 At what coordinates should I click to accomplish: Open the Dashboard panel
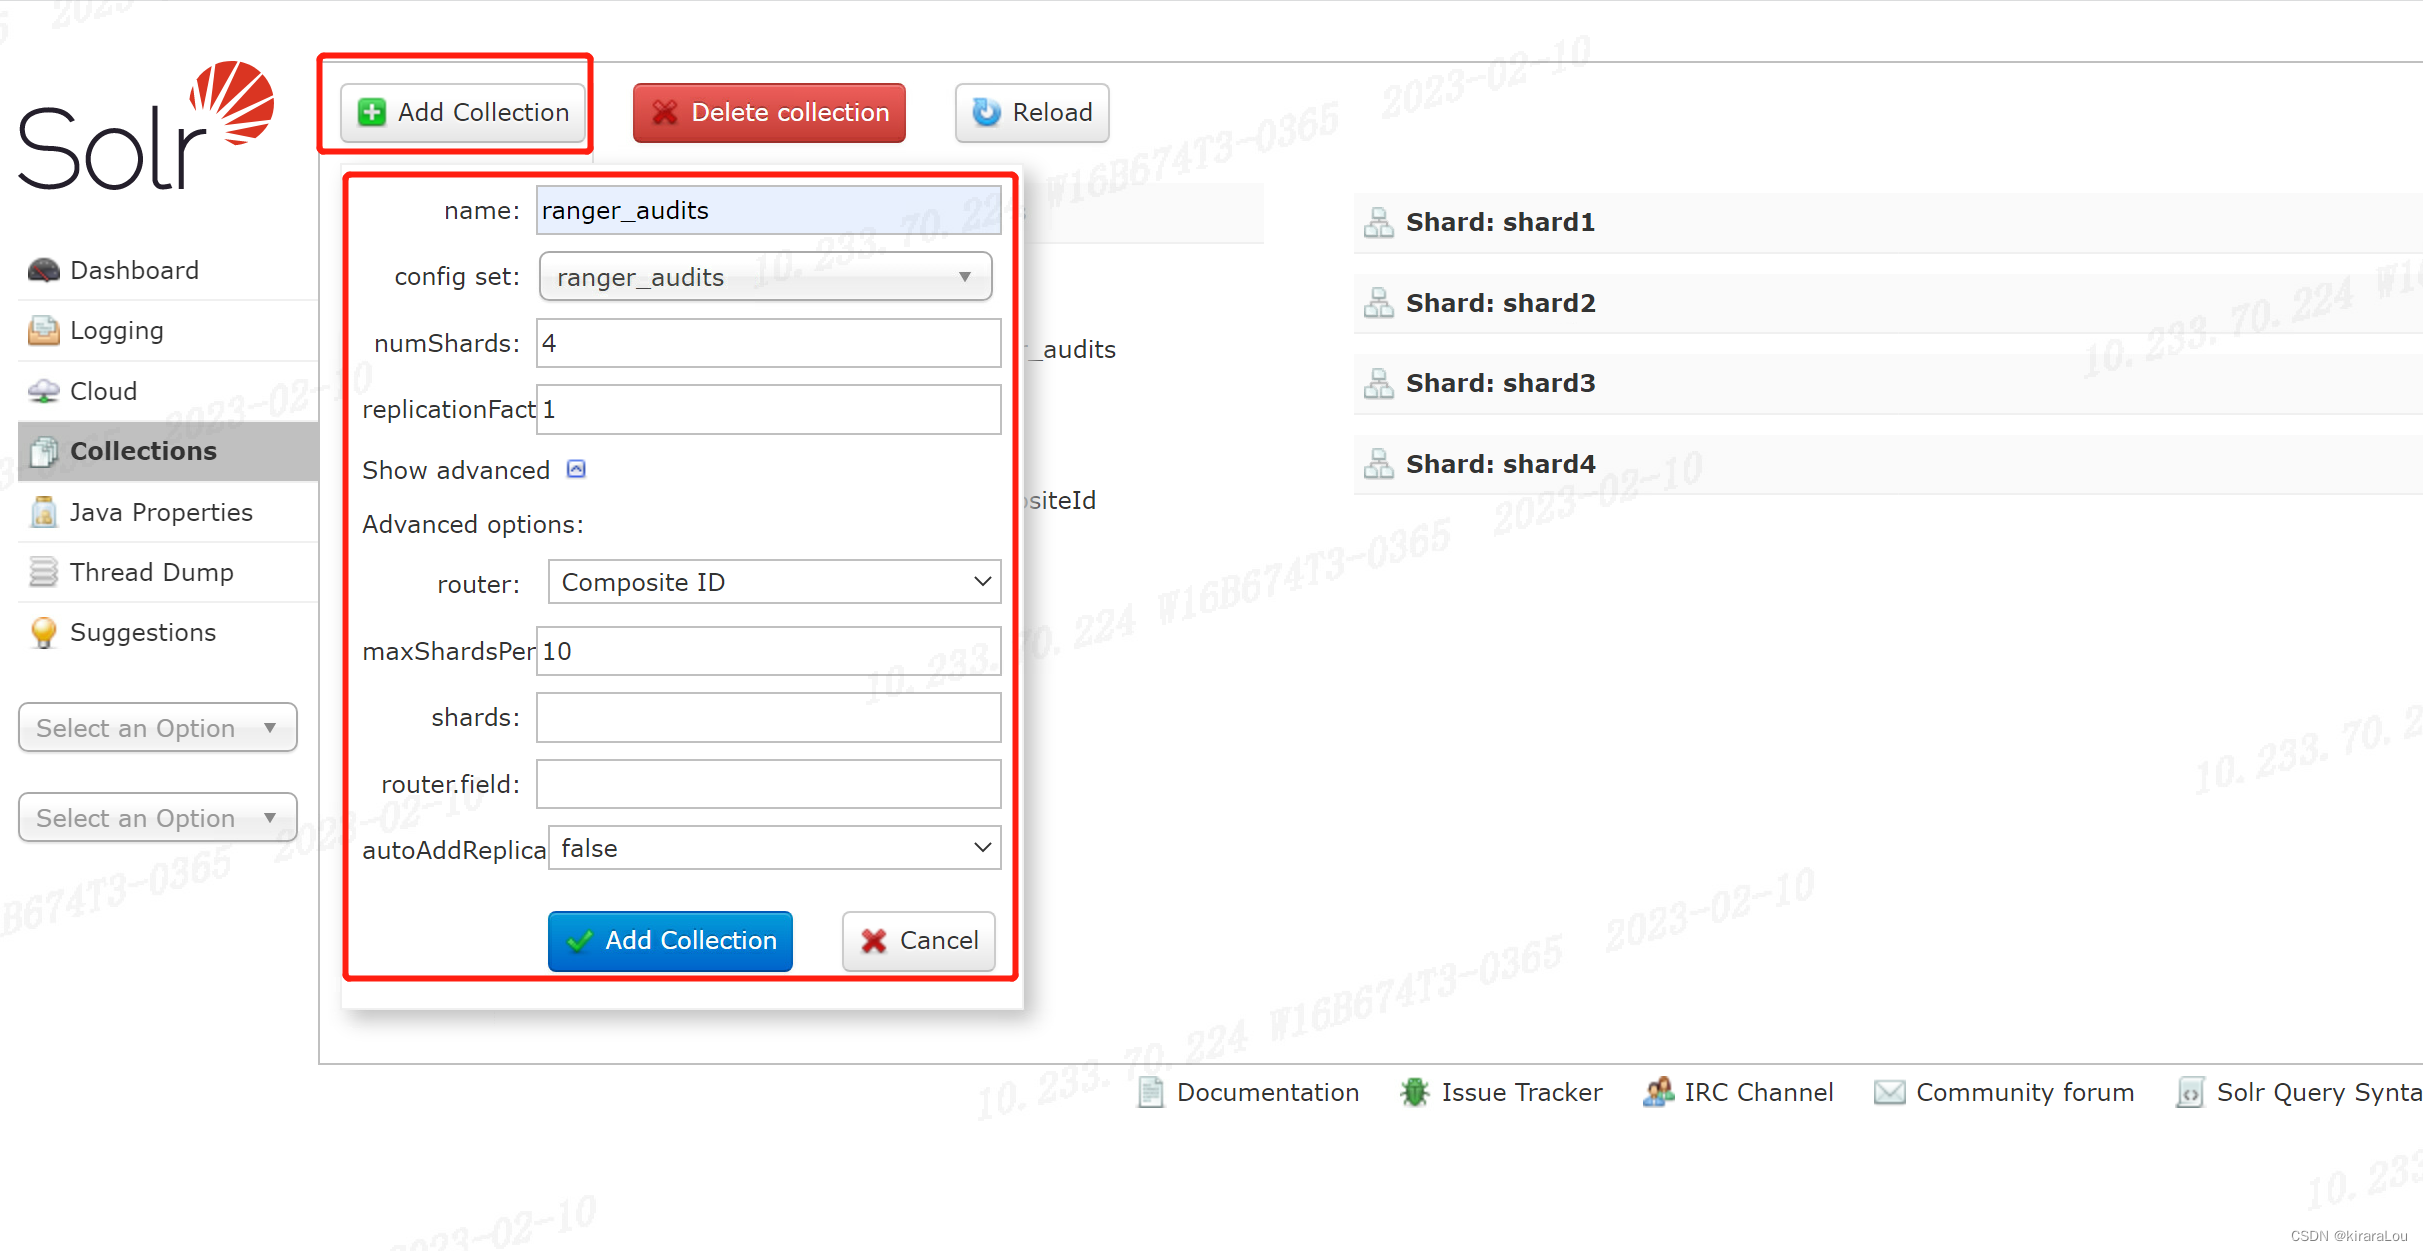pyautogui.click(x=132, y=270)
